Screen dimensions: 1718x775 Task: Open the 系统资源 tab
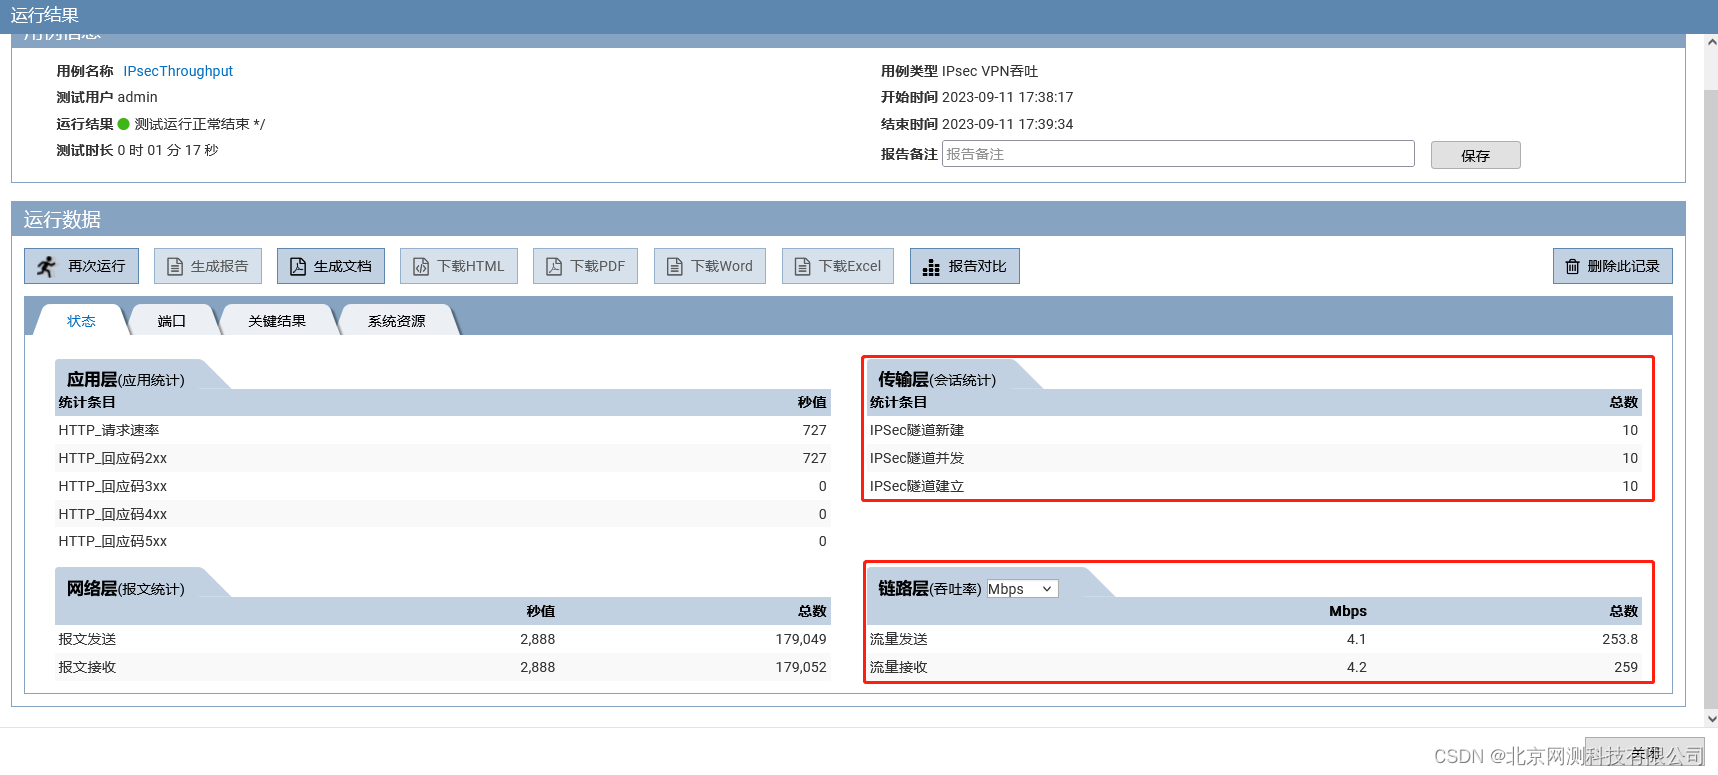397,321
